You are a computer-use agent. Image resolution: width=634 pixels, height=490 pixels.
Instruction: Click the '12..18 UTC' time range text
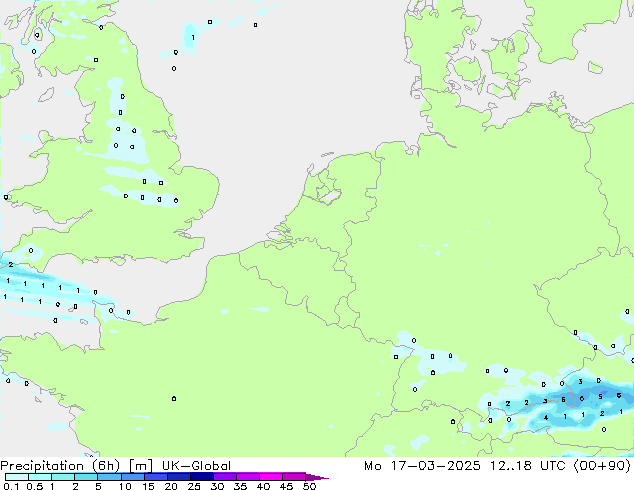click(x=530, y=466)
